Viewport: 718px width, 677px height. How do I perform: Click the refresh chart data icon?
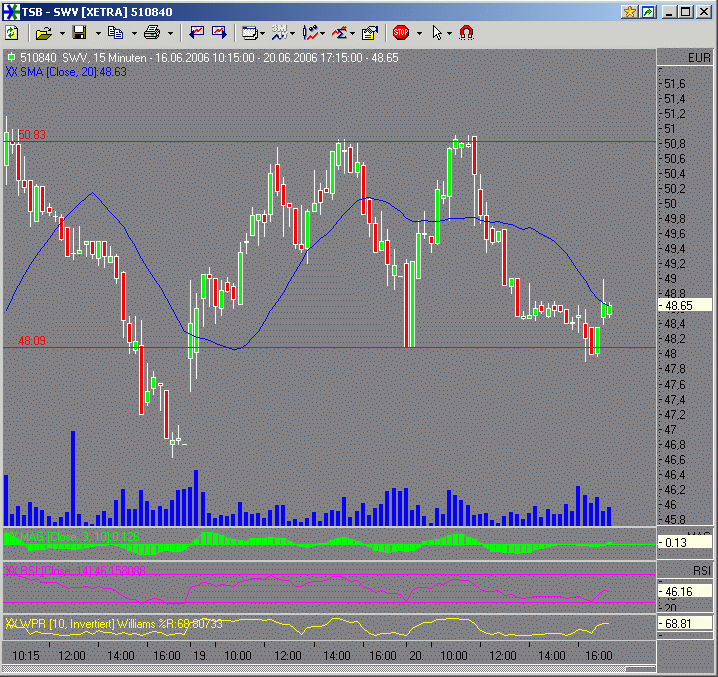click(x=11, y=33)
